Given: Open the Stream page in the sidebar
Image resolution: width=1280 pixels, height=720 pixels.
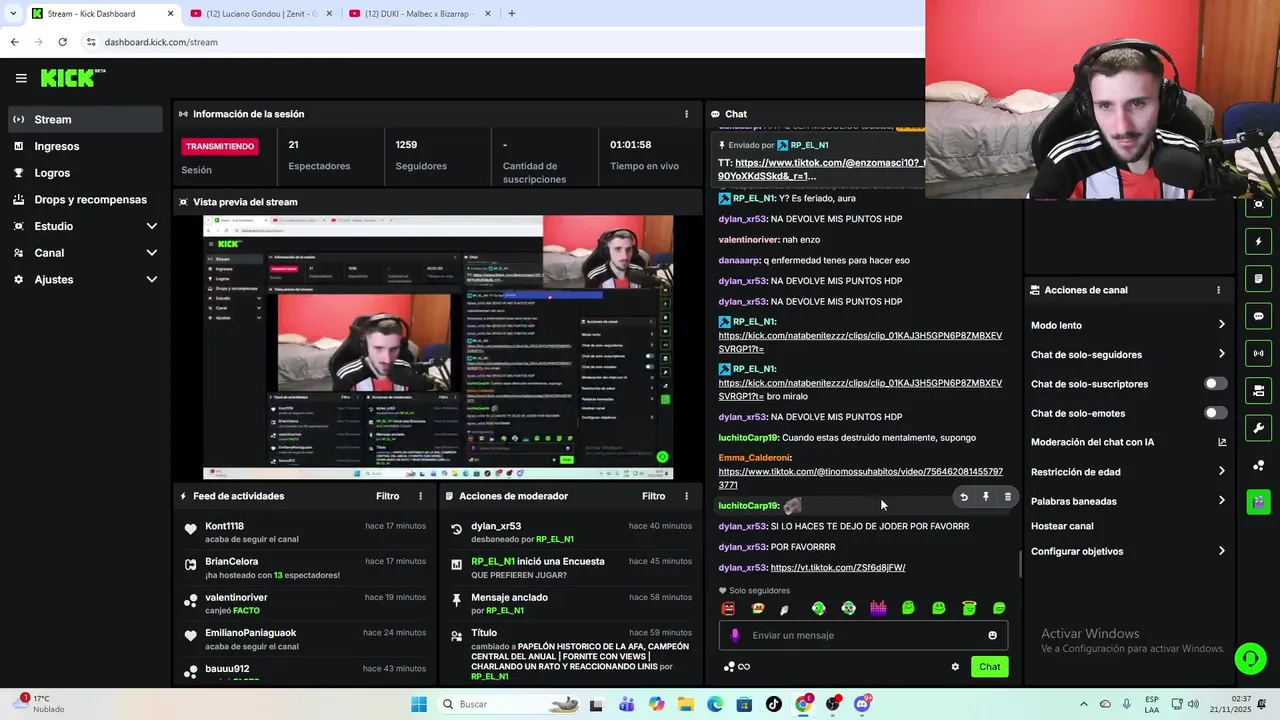Looking at the screenshot, I should point(84,119).
